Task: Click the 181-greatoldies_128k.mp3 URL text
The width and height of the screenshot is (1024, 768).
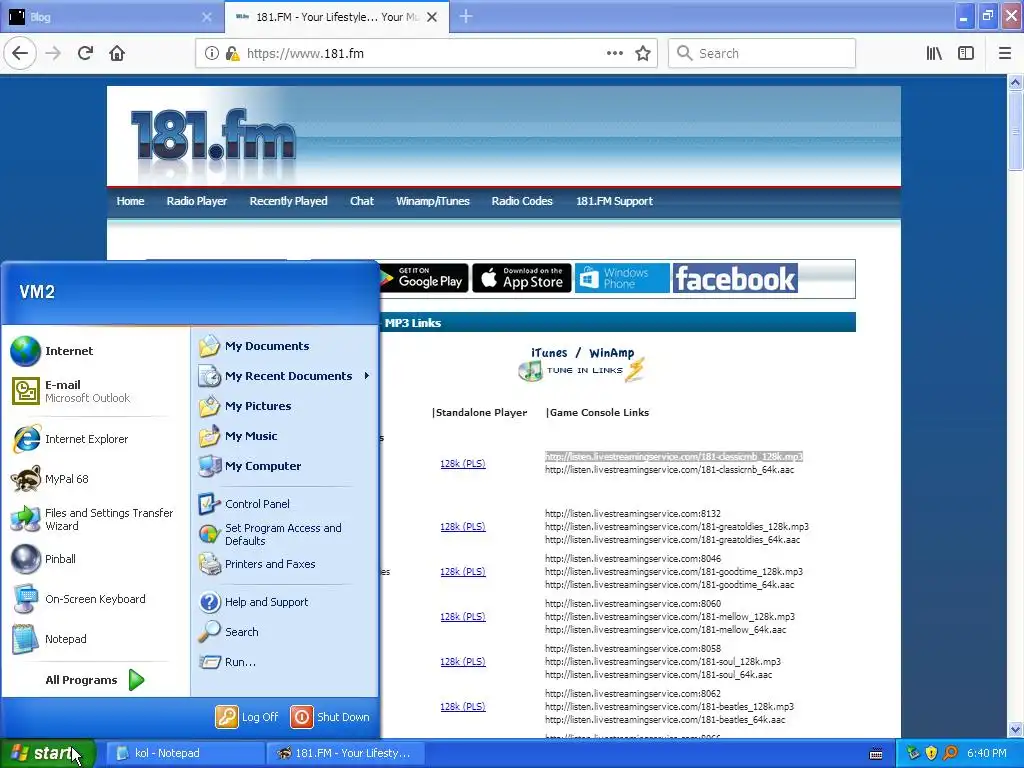Action: tap(677, 526)
